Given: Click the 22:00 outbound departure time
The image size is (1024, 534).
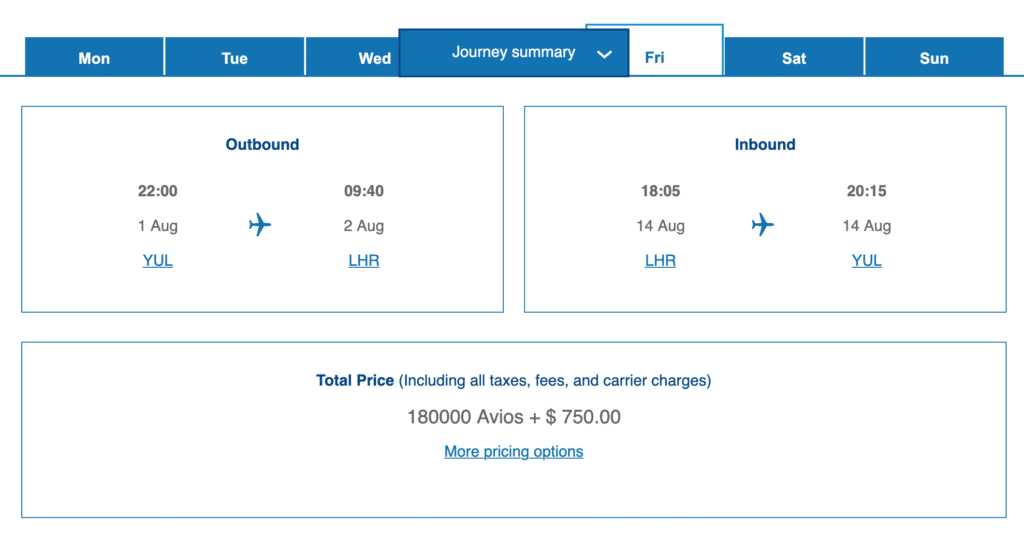Looking at the screenshot, I should point(158,191).
